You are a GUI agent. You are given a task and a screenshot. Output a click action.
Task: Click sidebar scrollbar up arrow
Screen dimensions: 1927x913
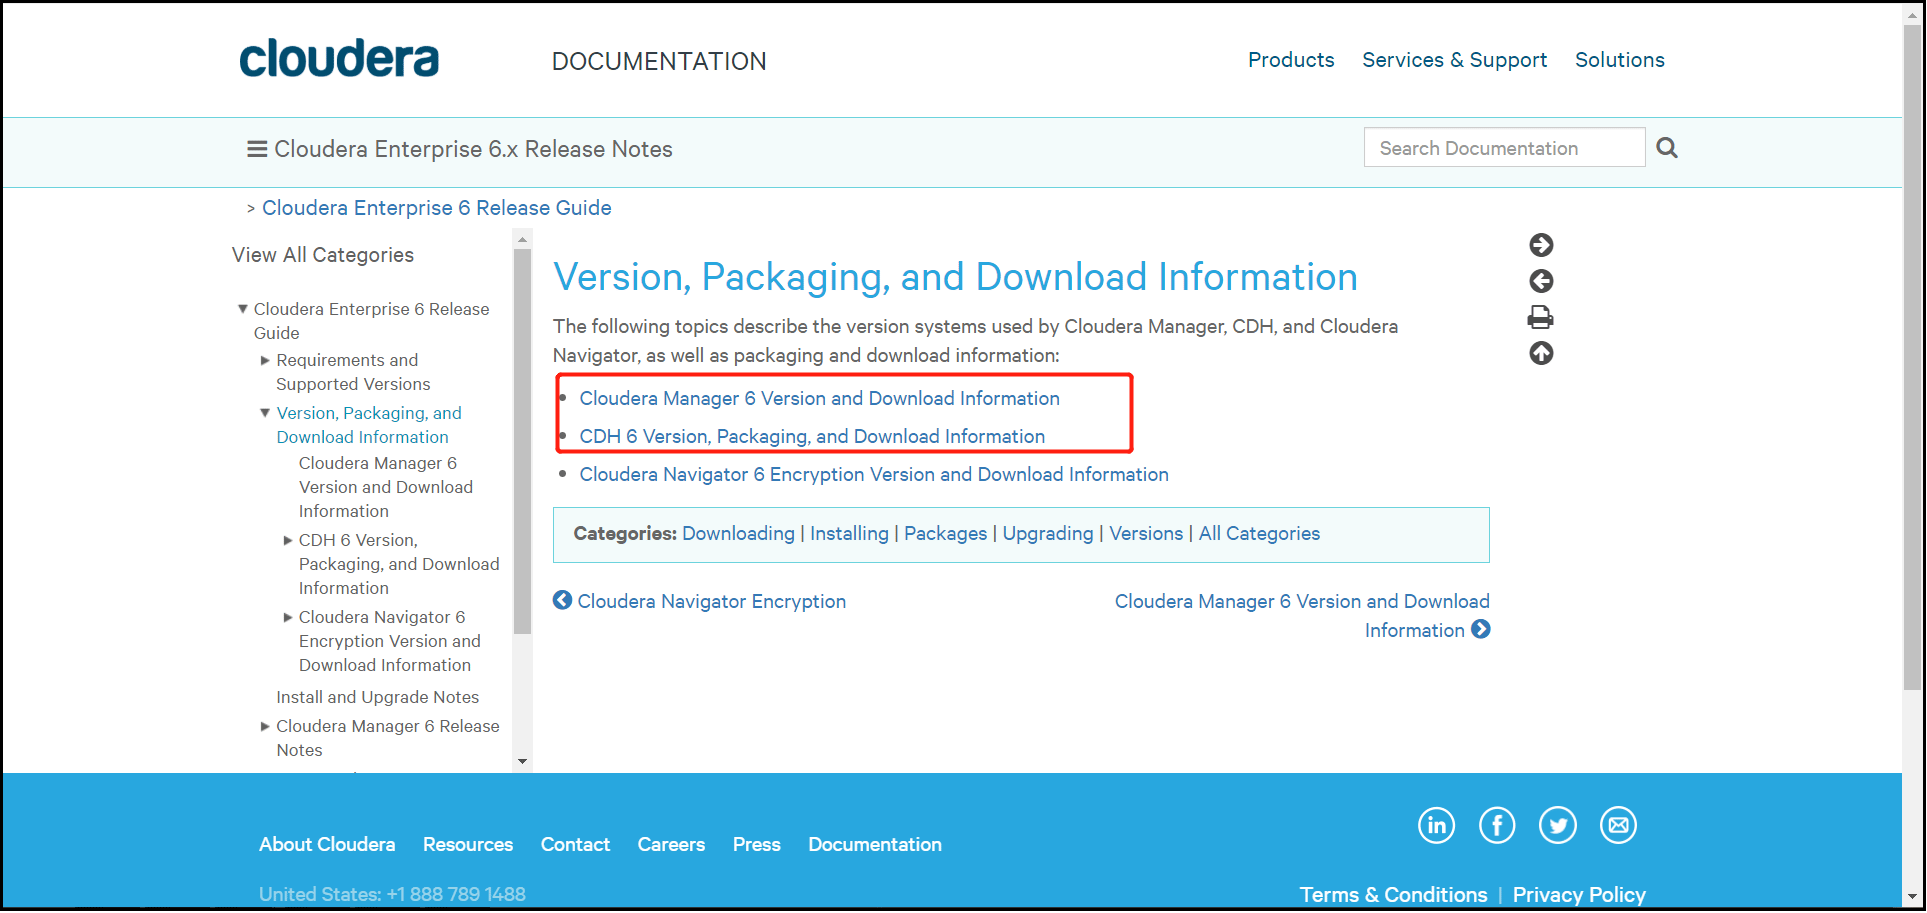click(x=522, y=240)
